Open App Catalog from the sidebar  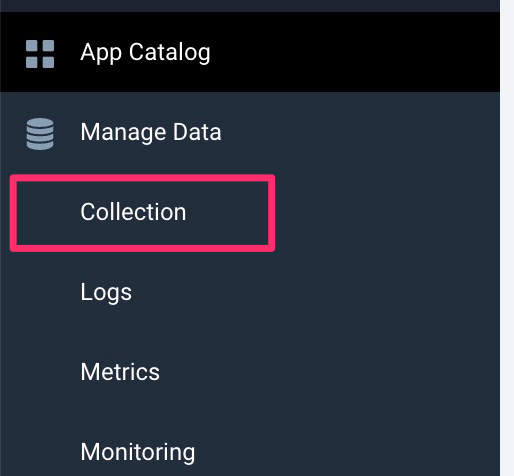(250, 52)
